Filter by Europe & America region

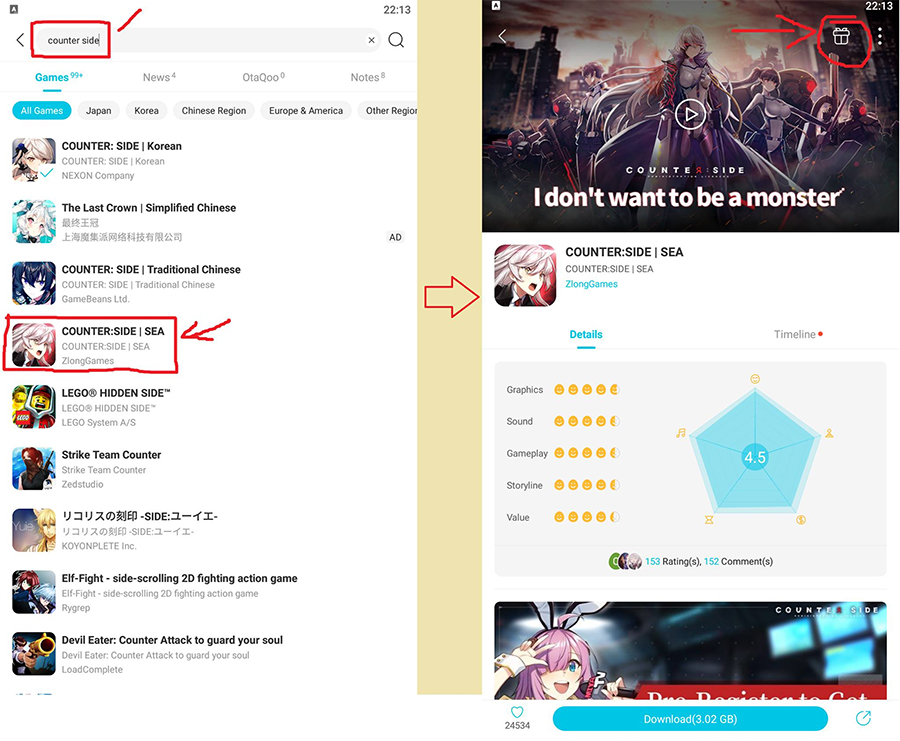point(306,111)
